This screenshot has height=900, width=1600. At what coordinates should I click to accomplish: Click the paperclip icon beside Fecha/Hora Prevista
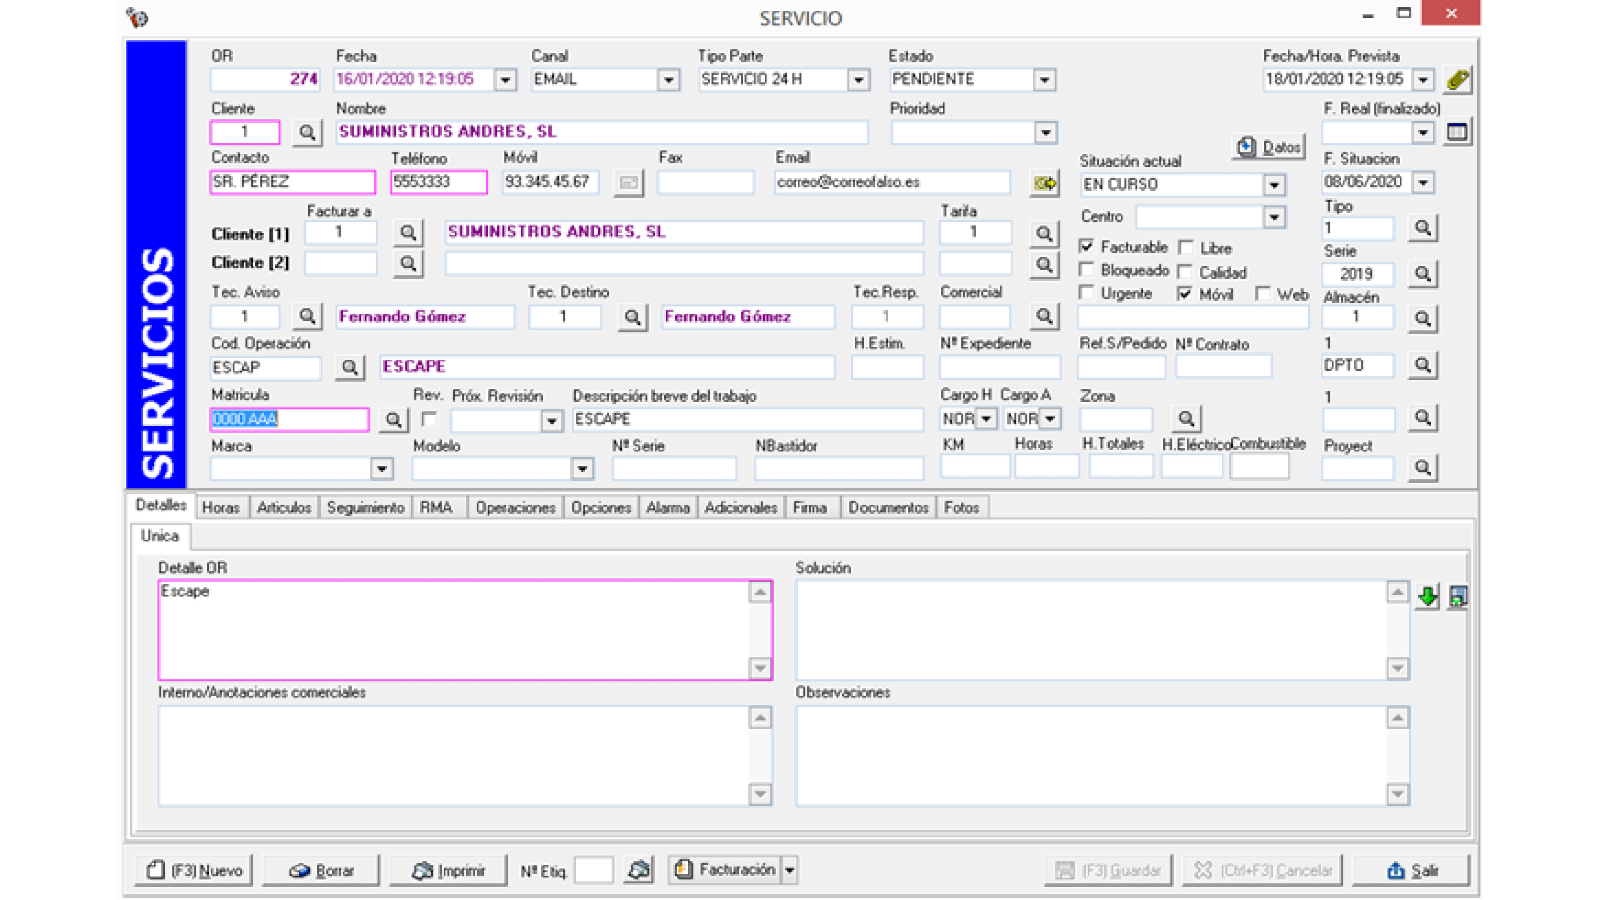pos(1458,80)
